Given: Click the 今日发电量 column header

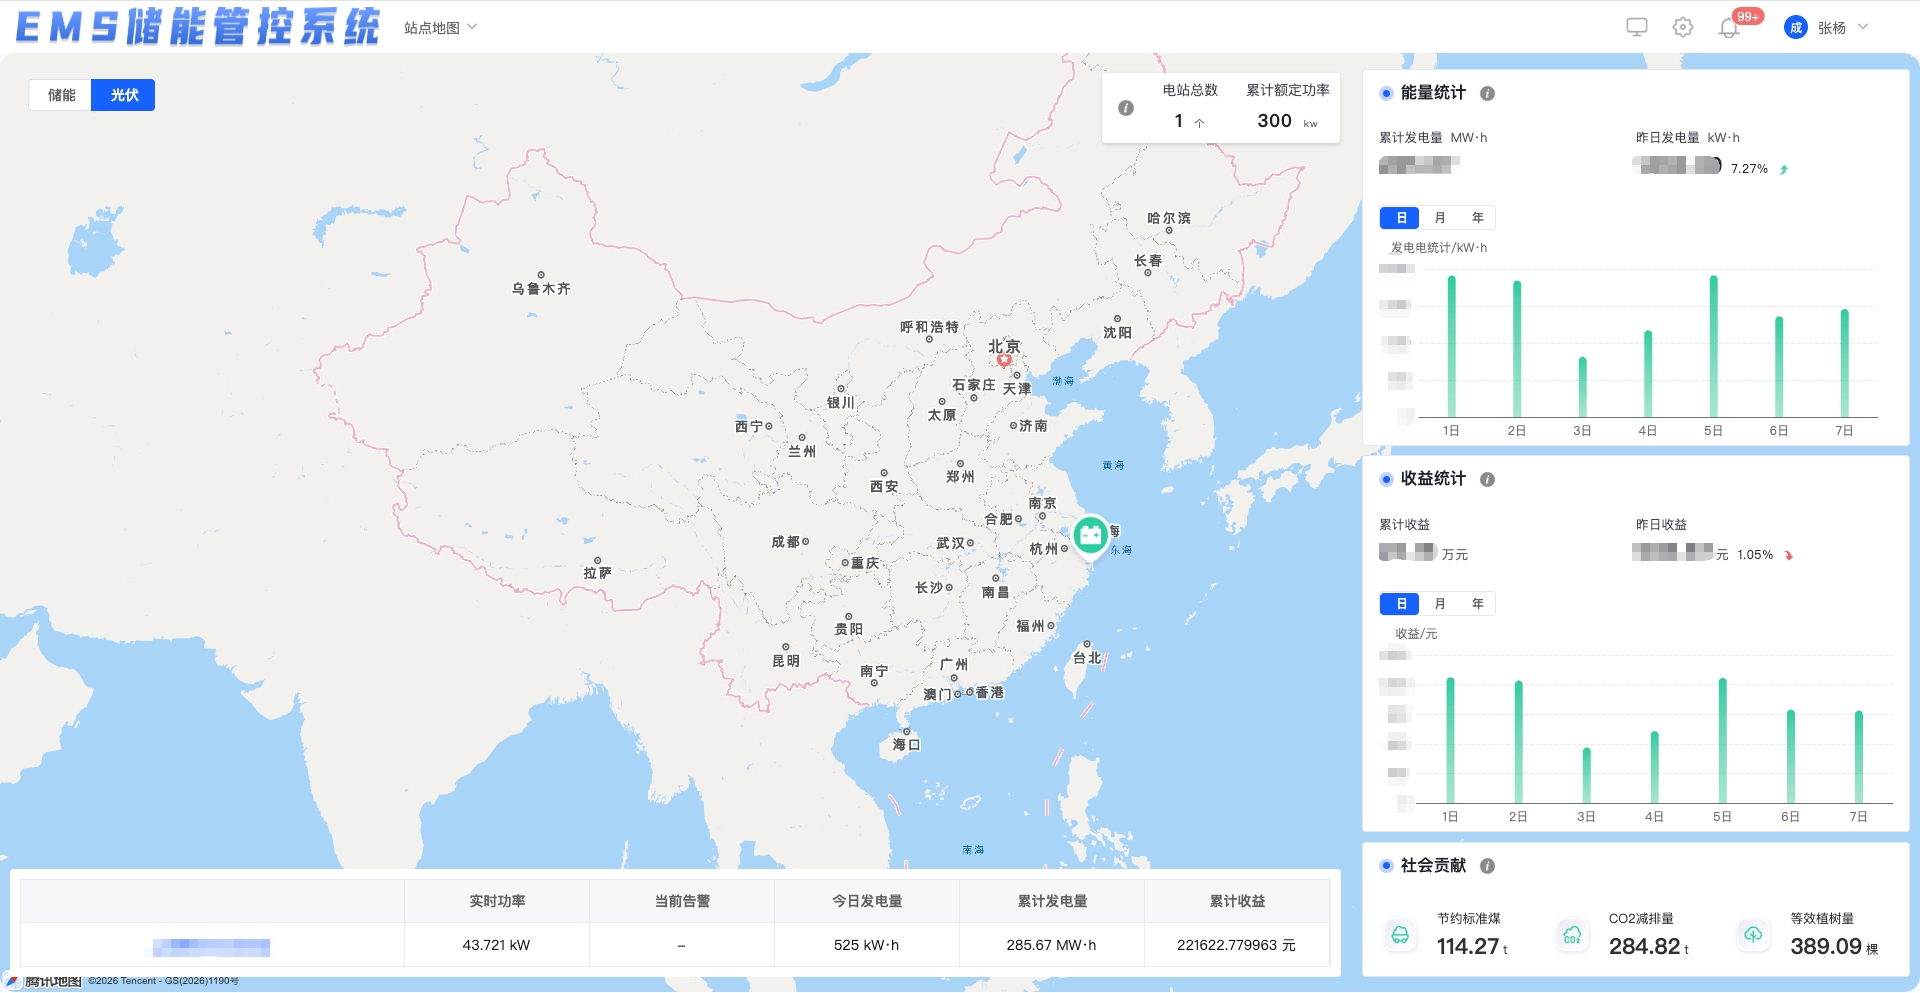Looking at the screenshot, I should tap(867, 901).
